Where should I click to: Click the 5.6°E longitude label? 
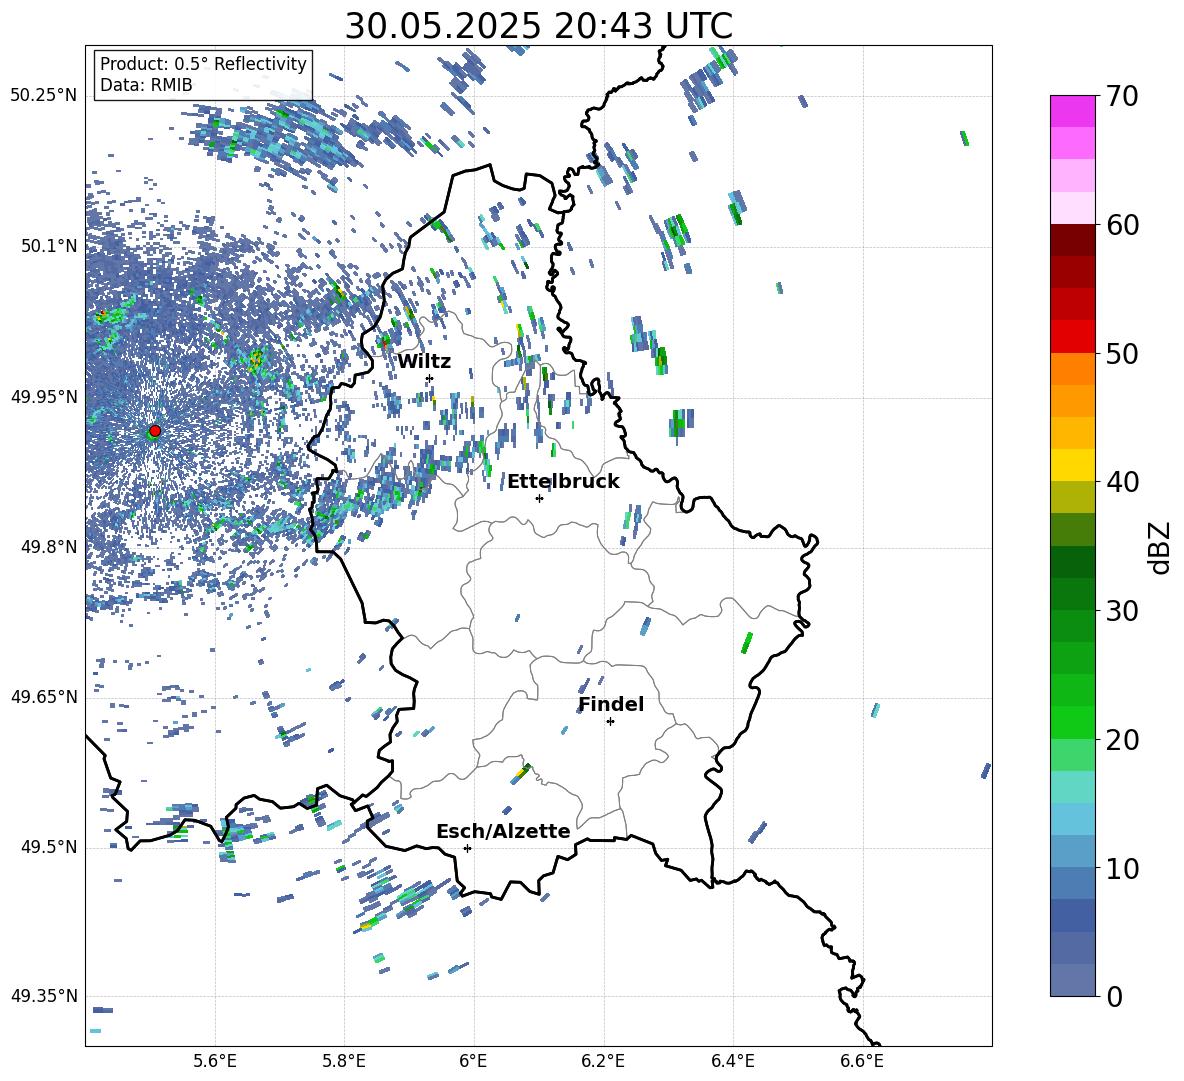pyautogui.click(x=215, y=1061)
